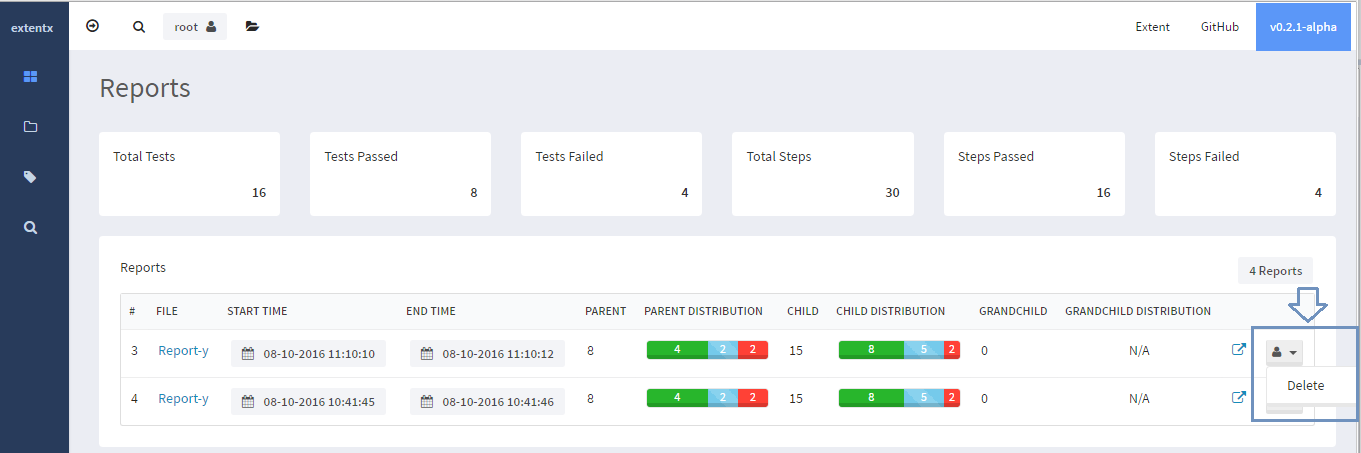This screenshot has width=1361, height=453.
Task: Click the 4 Reports badge
Action: pos(1275,271)
